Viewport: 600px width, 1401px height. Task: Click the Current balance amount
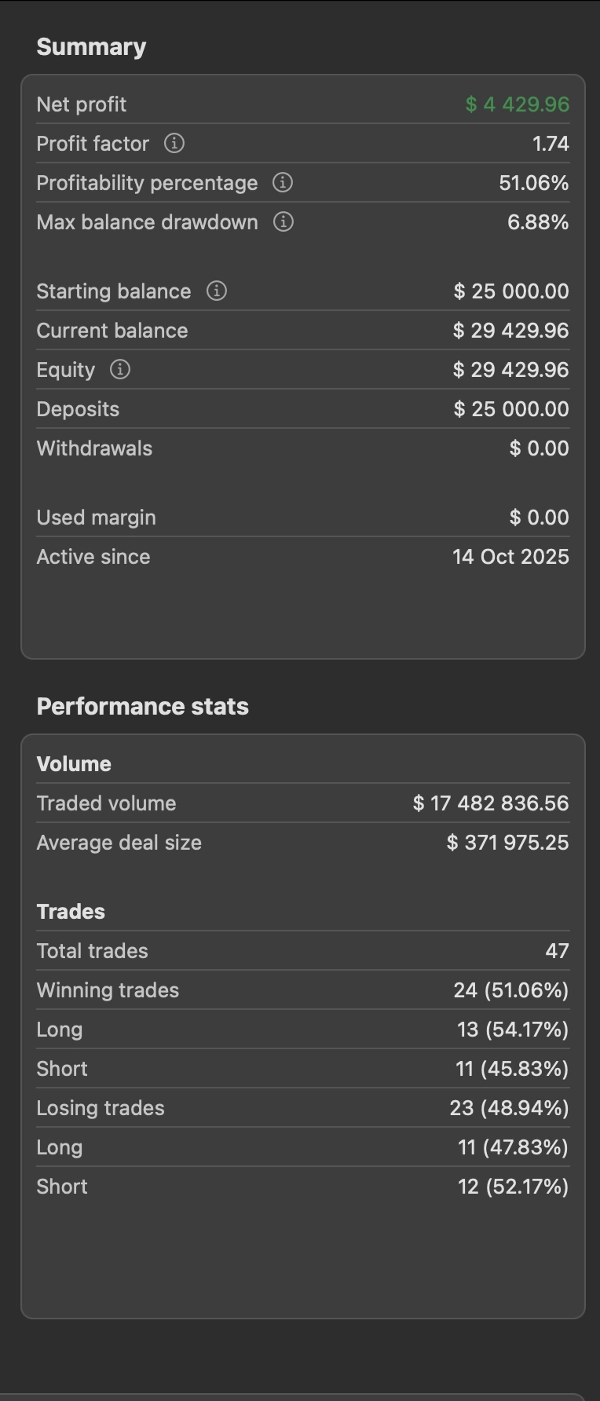pos(510,331)
